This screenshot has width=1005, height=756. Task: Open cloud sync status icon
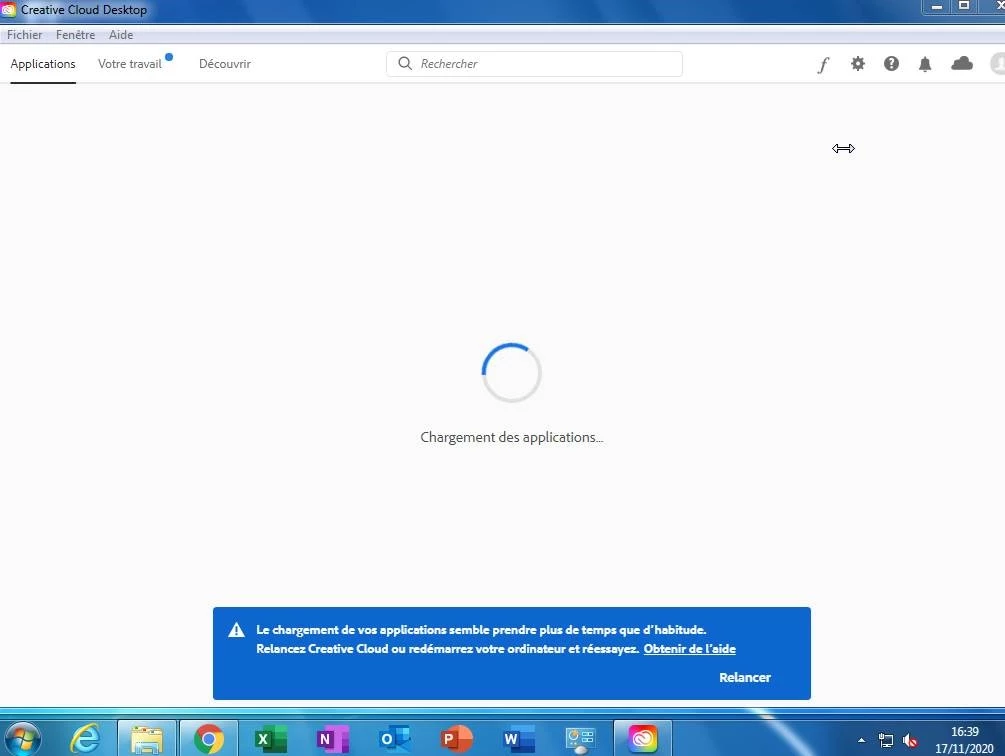point(961,63)
